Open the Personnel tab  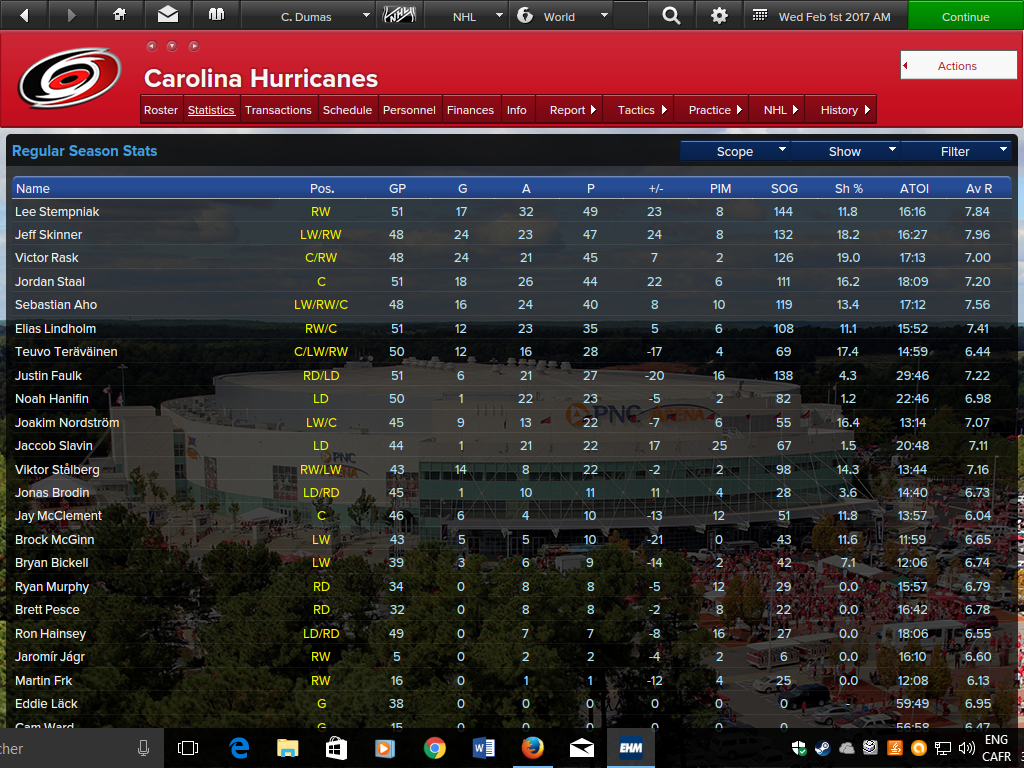409,110
